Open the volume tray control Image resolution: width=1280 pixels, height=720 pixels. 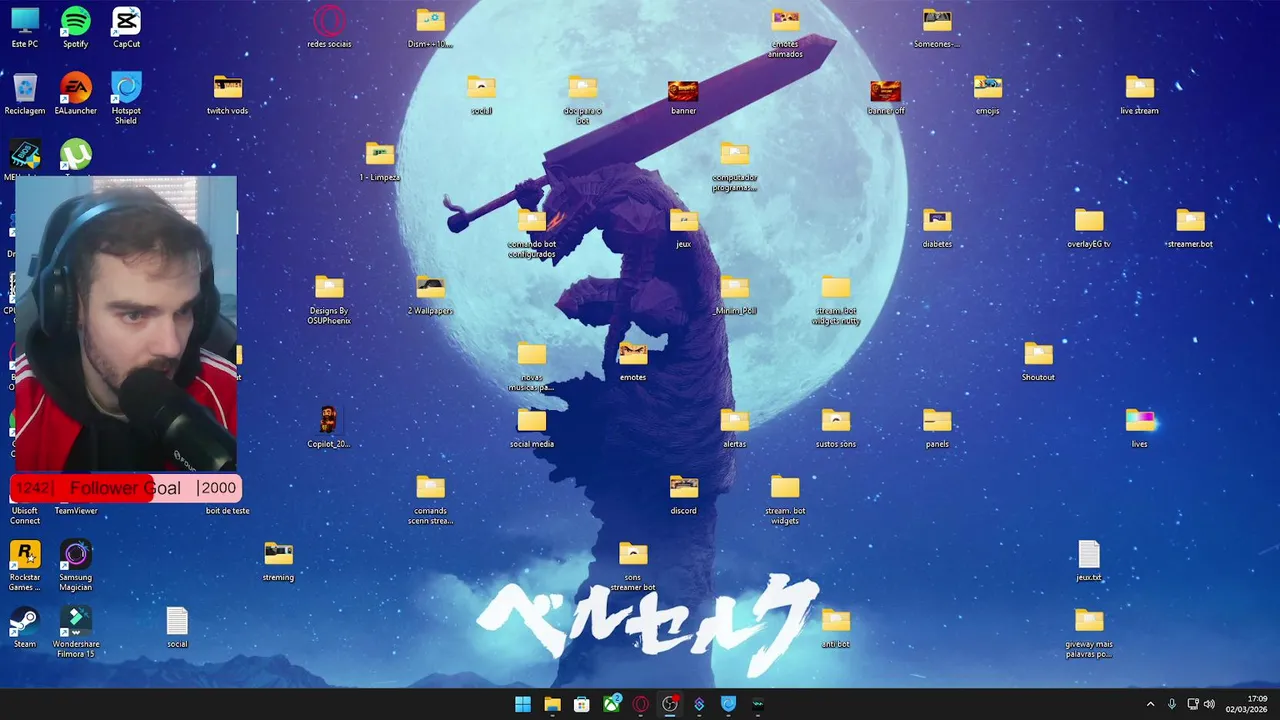tap(1209, 704)
